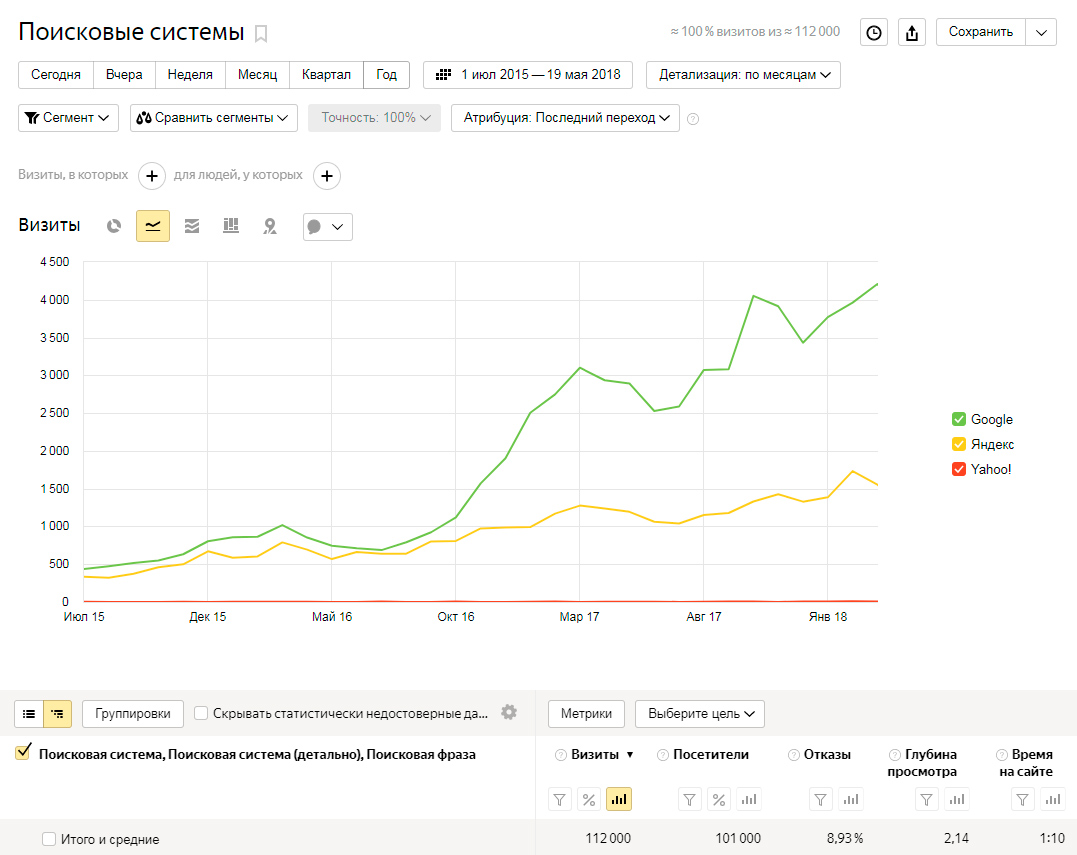Click the filter icon under Посетители
The height and width of the screenshot is (855, 1077).
pos(690,799)
